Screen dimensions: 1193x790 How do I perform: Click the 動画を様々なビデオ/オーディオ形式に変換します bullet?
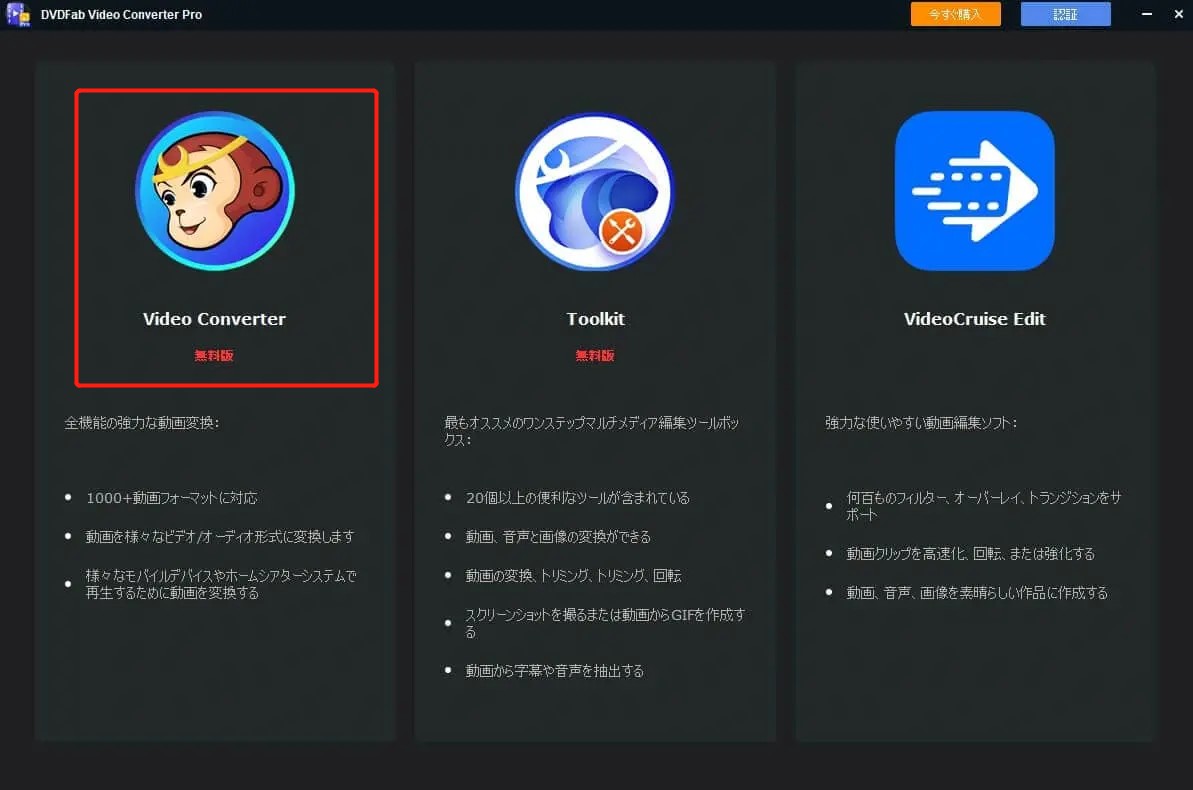(x=220, y=537)
